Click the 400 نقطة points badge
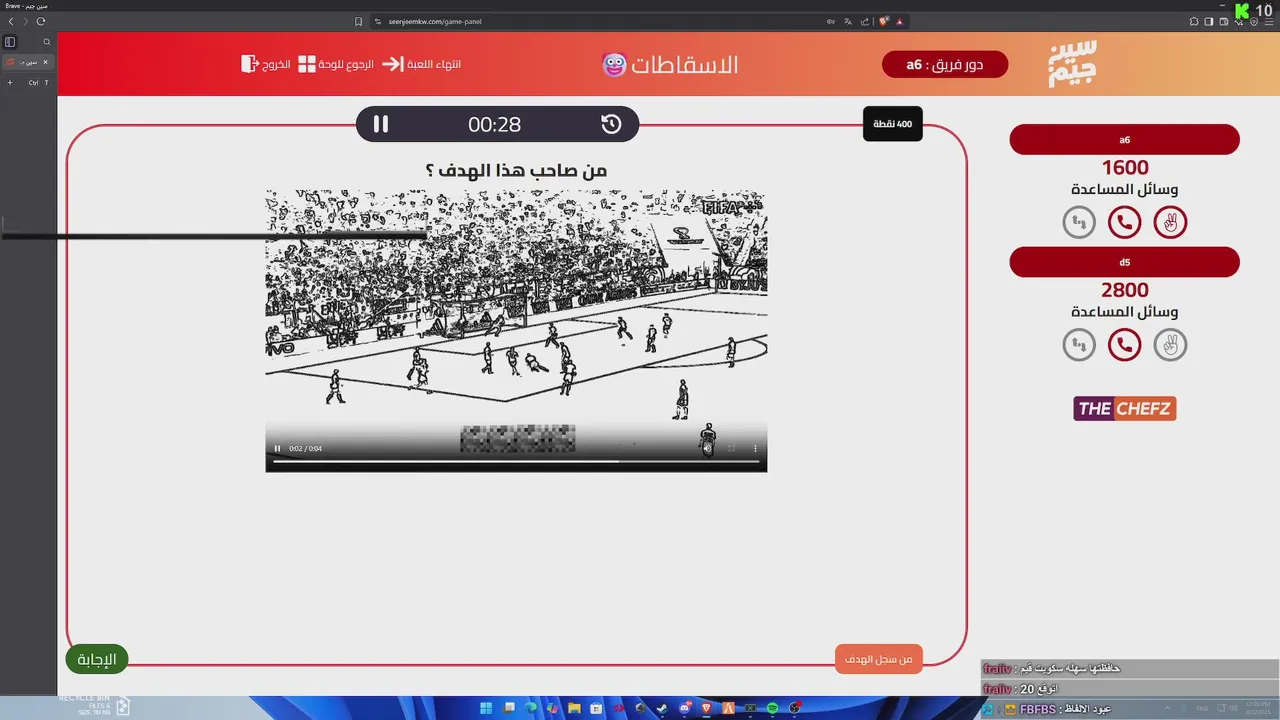1280x720 pixels. [892, 124]
